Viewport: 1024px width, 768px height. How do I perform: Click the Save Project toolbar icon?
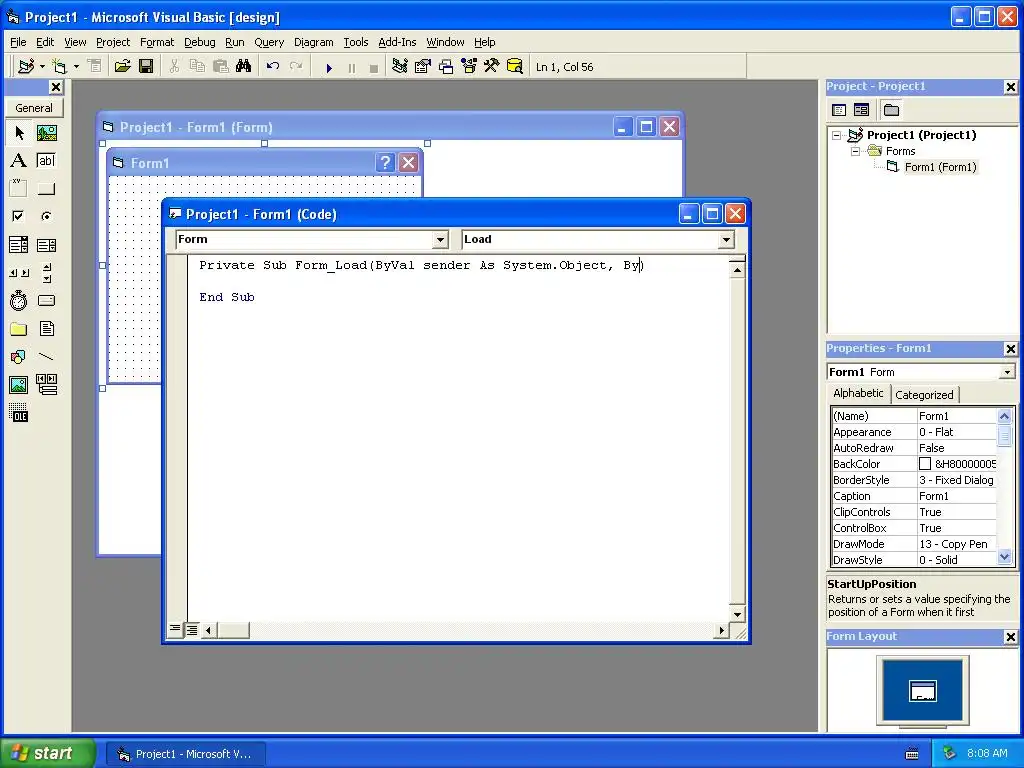(146, 67)
